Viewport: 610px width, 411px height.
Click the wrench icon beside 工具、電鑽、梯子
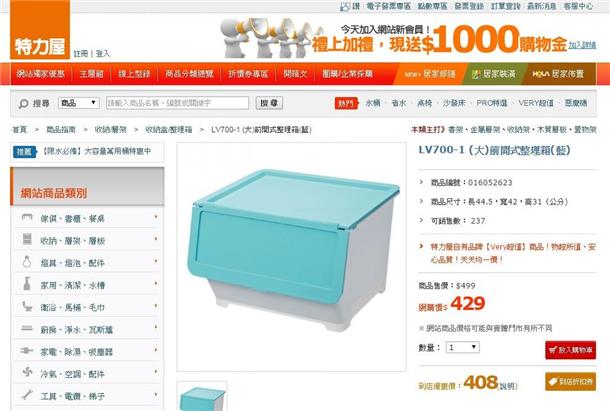click(x=27, y=395)
